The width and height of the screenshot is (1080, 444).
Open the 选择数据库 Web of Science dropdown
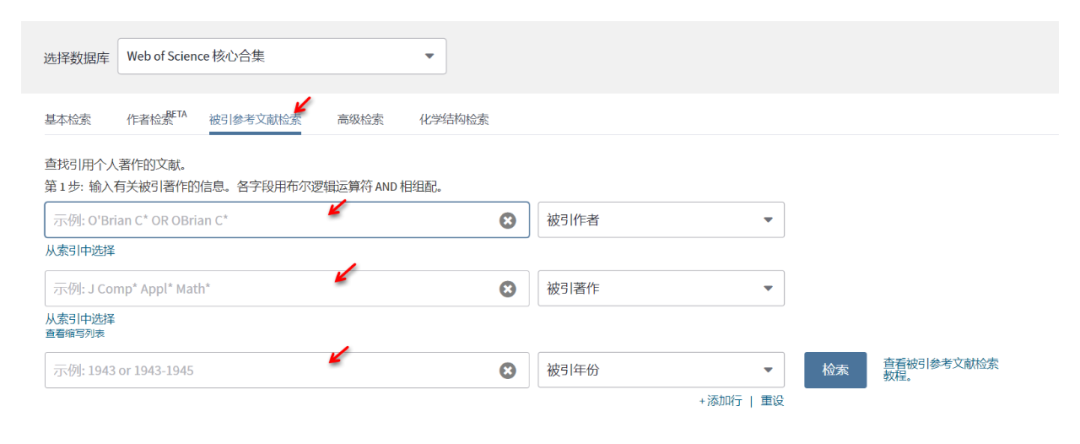(x=282, y=56)
